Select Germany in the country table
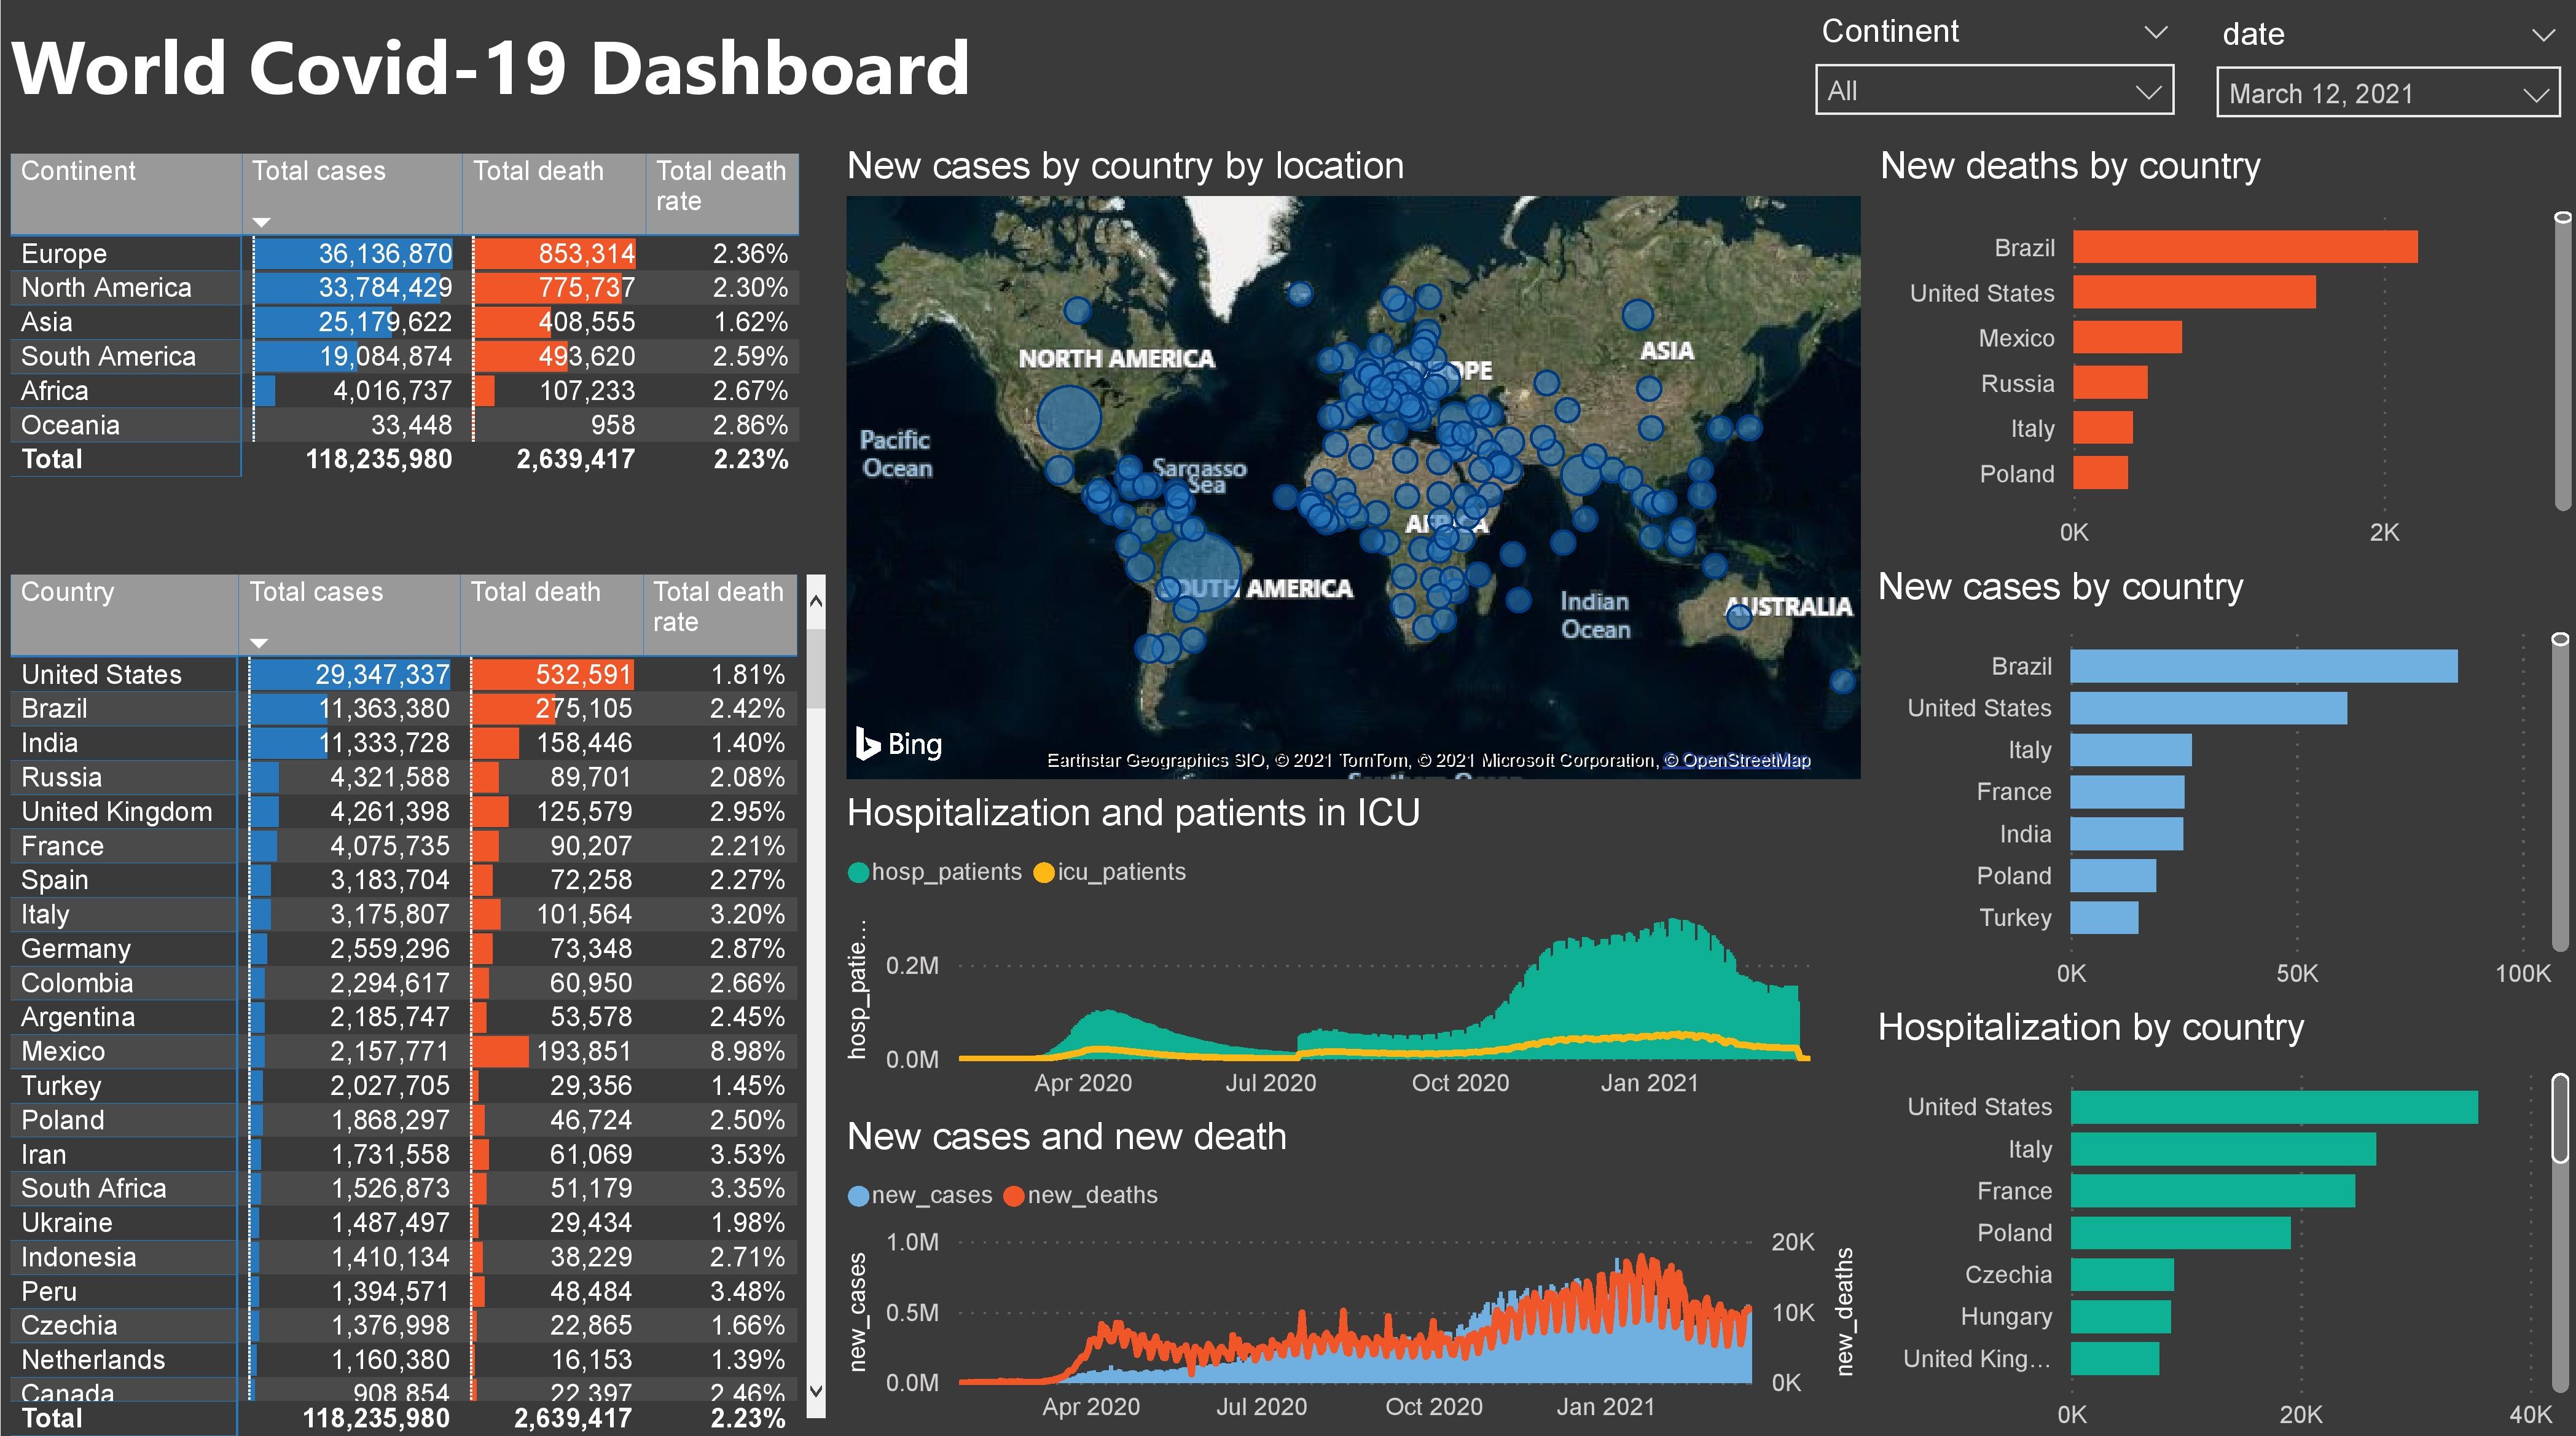Image resolution: width=2576 pixels, height=1436 pixels. 404,949
